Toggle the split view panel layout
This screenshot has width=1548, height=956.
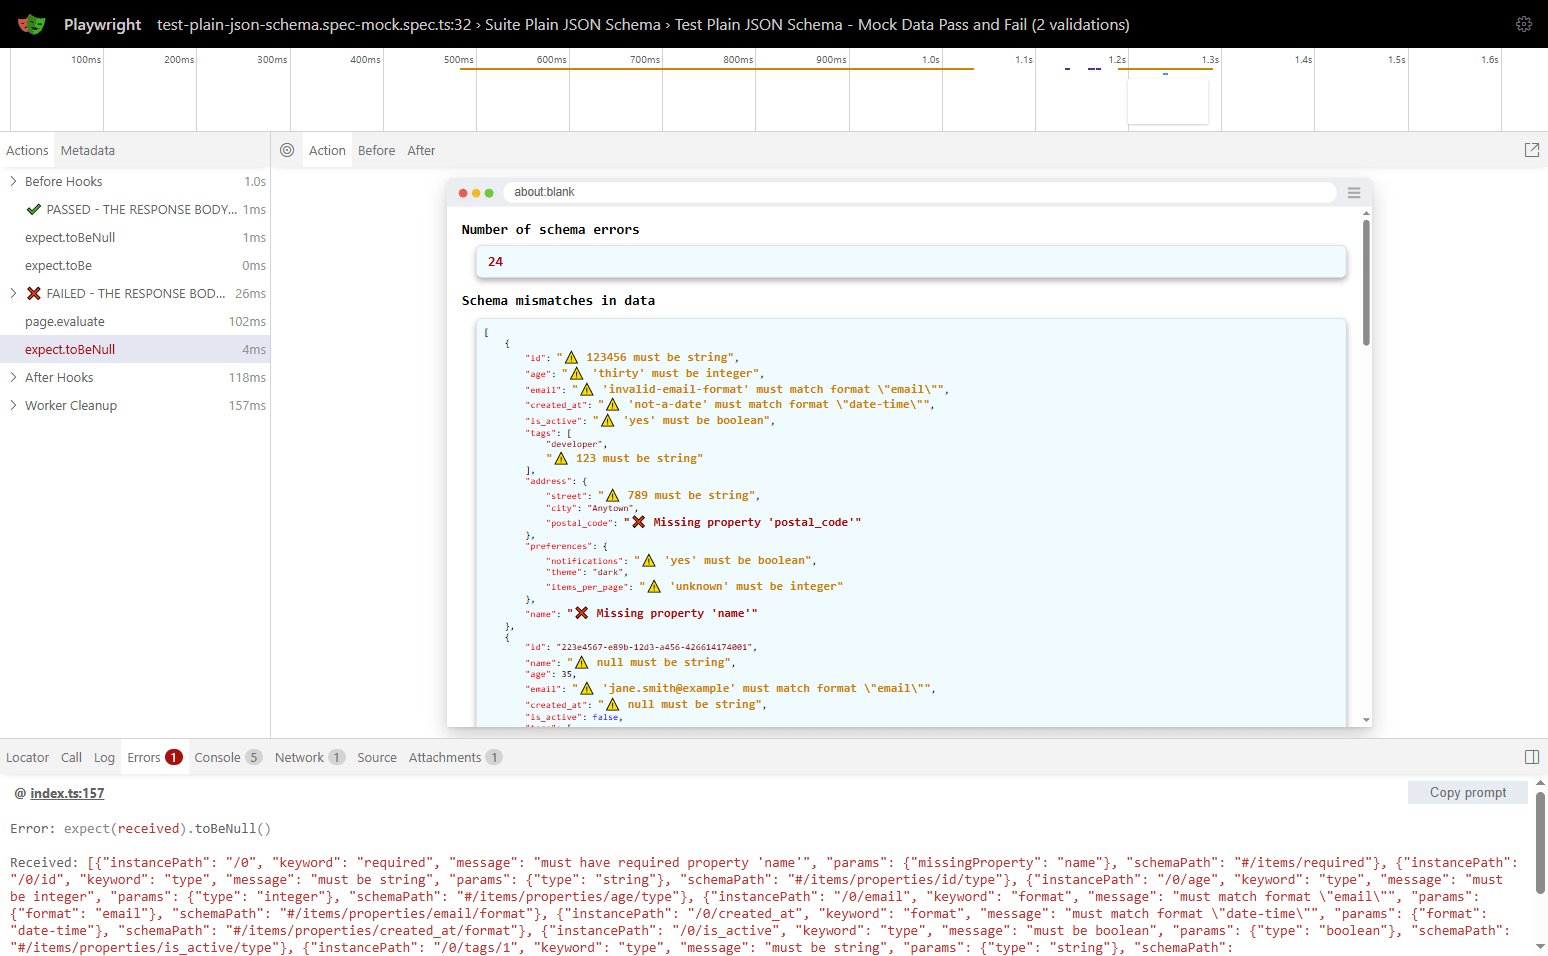click(x=1532, y=757)
